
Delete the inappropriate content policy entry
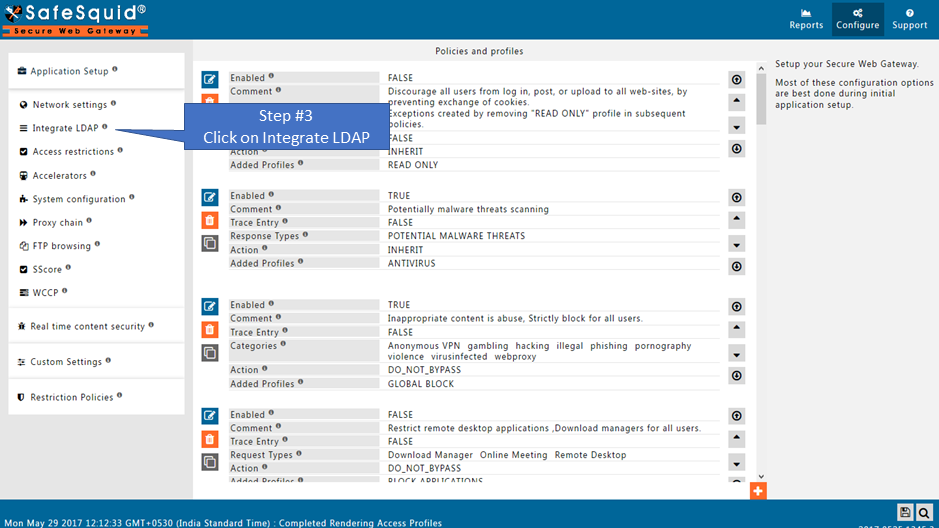[210, 329]
